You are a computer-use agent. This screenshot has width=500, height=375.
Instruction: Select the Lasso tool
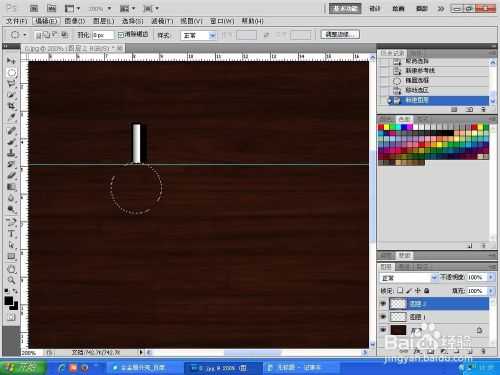pyautogui.click(x=11, y=83)
